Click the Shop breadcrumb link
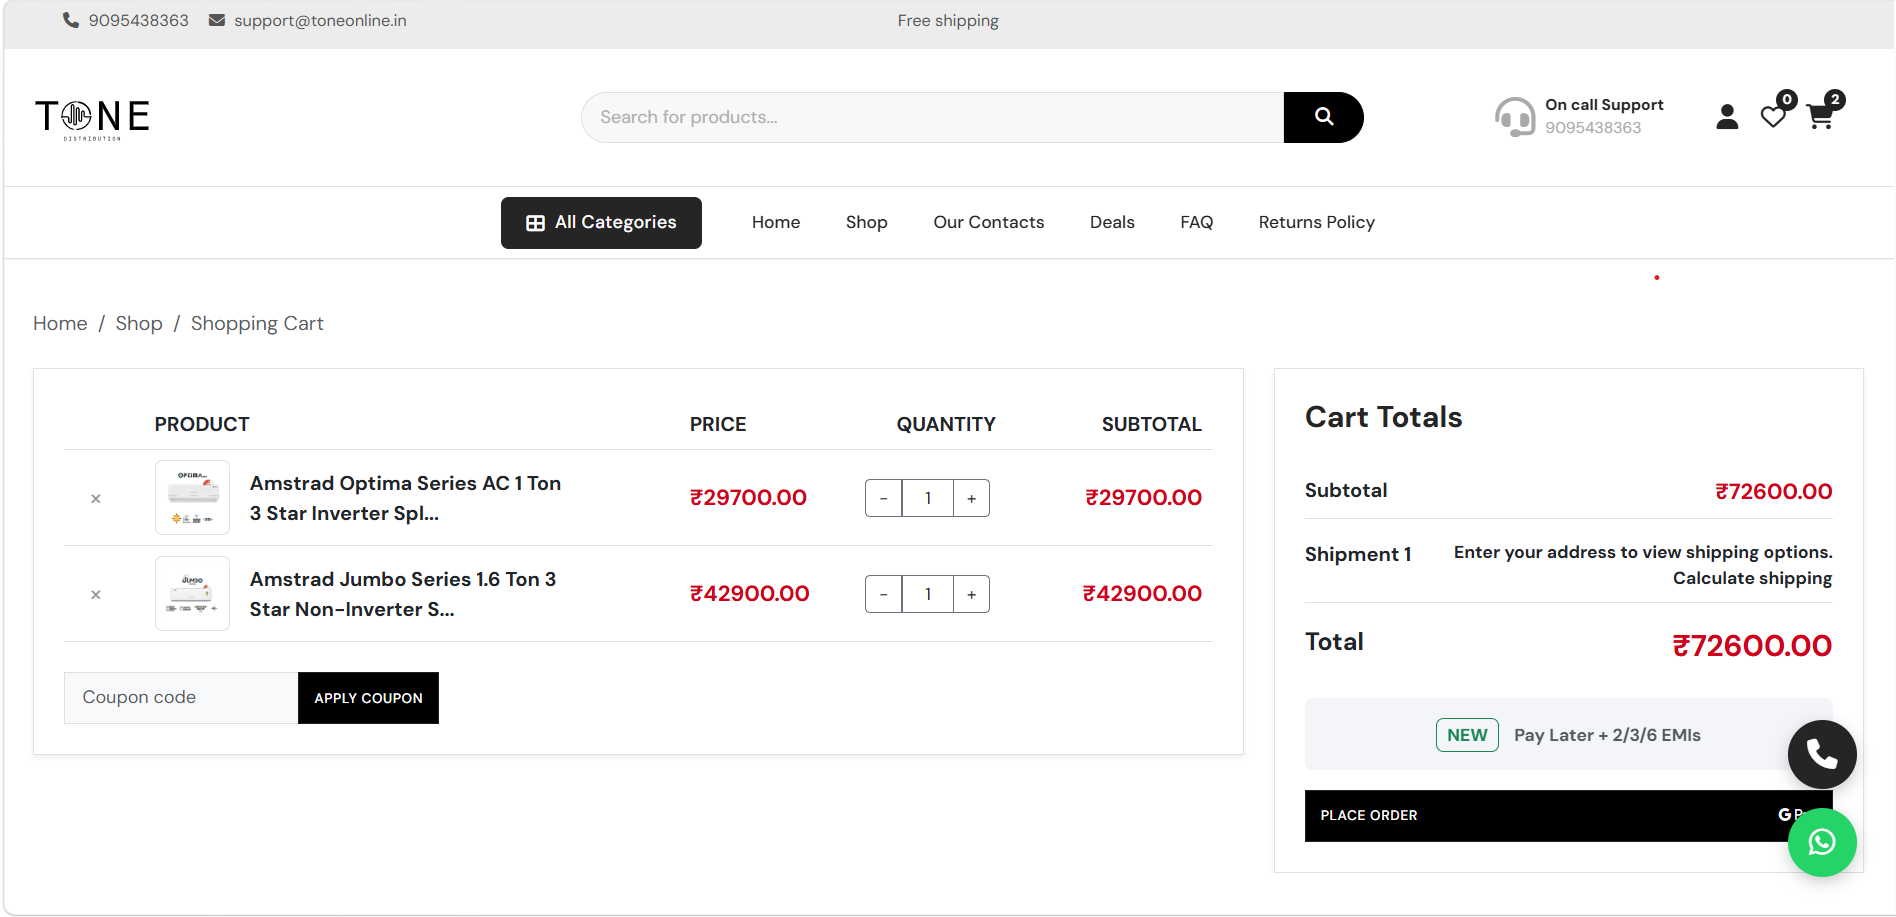 (139, 323)
